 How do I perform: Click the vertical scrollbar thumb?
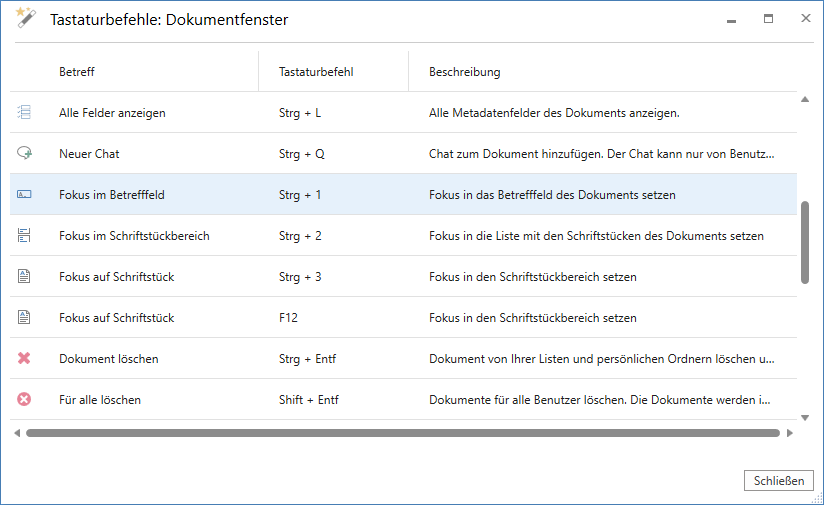[x=805, y=243]
